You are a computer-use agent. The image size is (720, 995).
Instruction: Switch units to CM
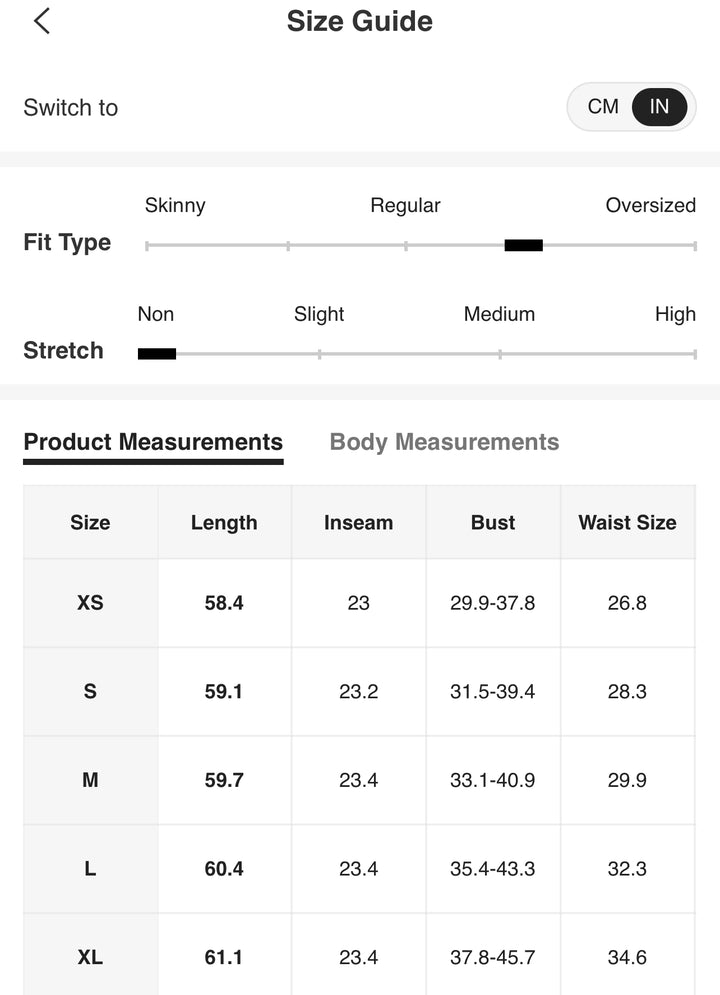(603, 107)
